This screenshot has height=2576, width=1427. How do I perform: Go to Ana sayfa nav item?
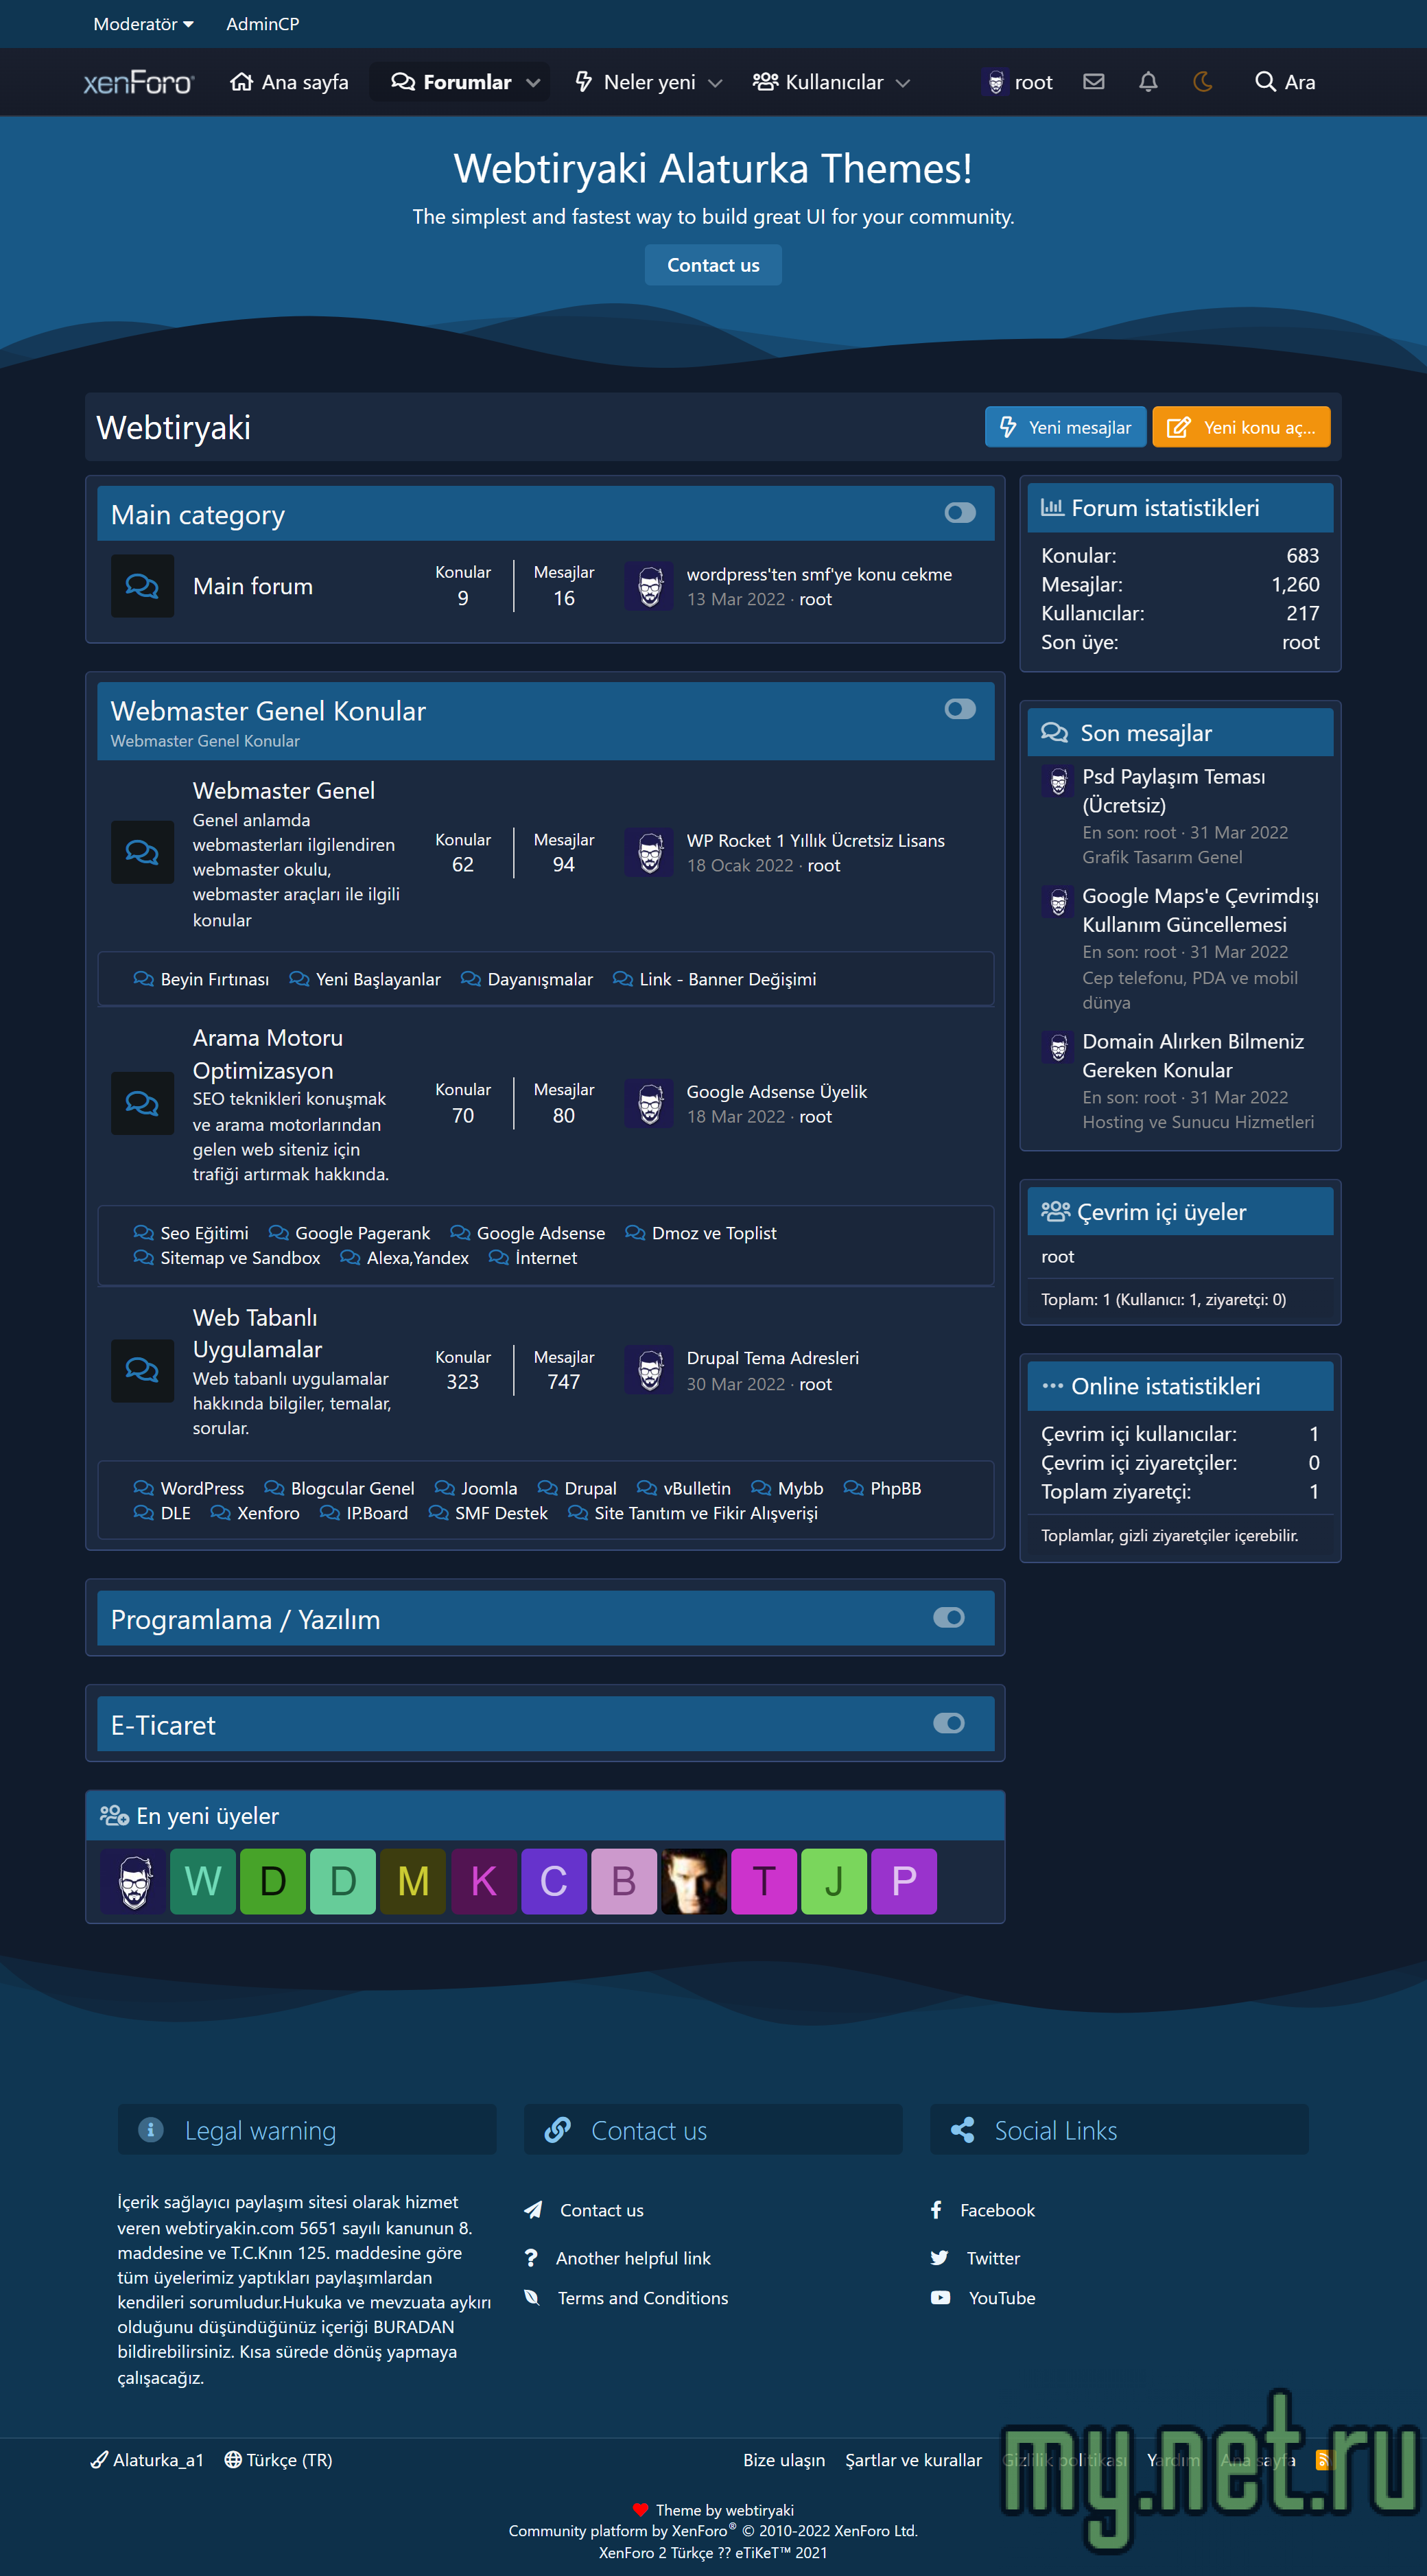289,82
